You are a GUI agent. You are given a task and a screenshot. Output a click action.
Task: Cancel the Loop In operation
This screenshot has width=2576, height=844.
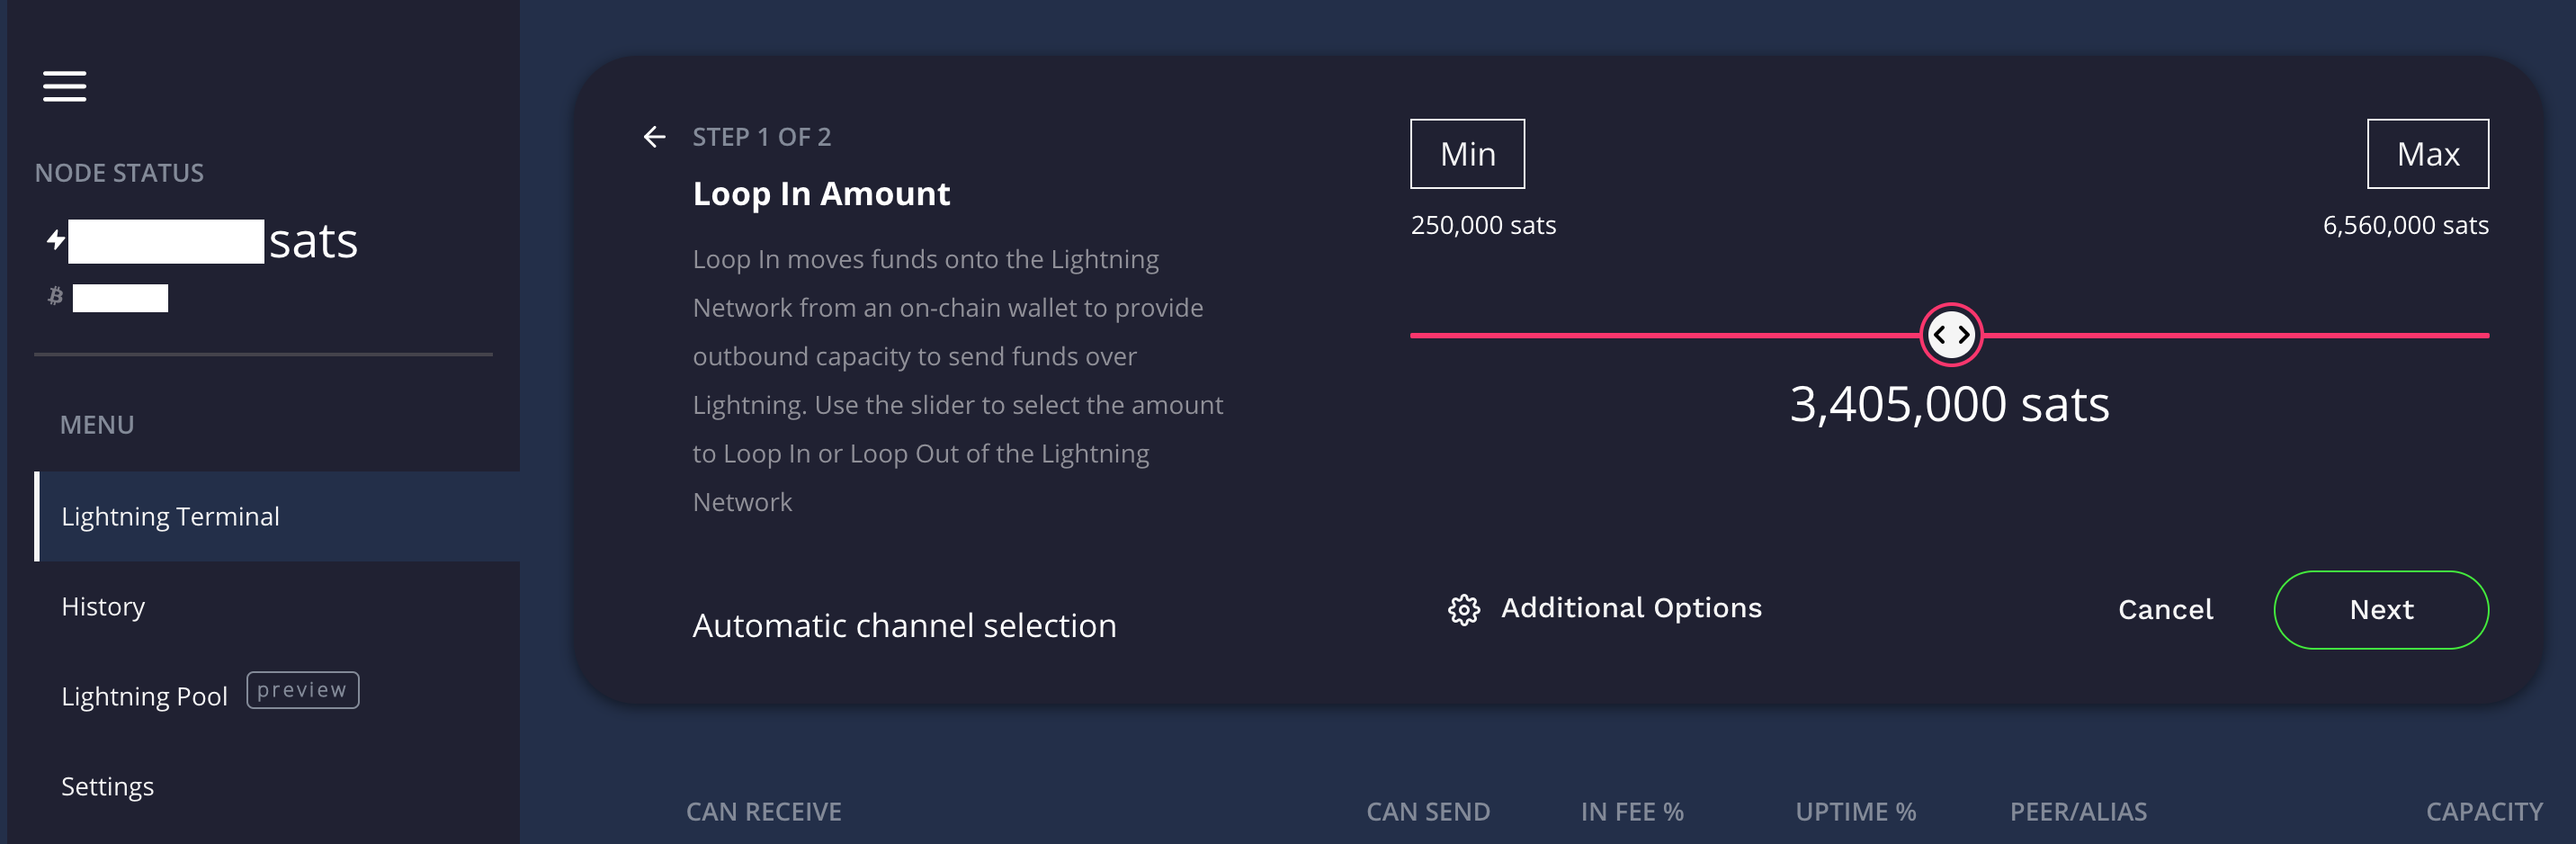(x=2164, y=610)
